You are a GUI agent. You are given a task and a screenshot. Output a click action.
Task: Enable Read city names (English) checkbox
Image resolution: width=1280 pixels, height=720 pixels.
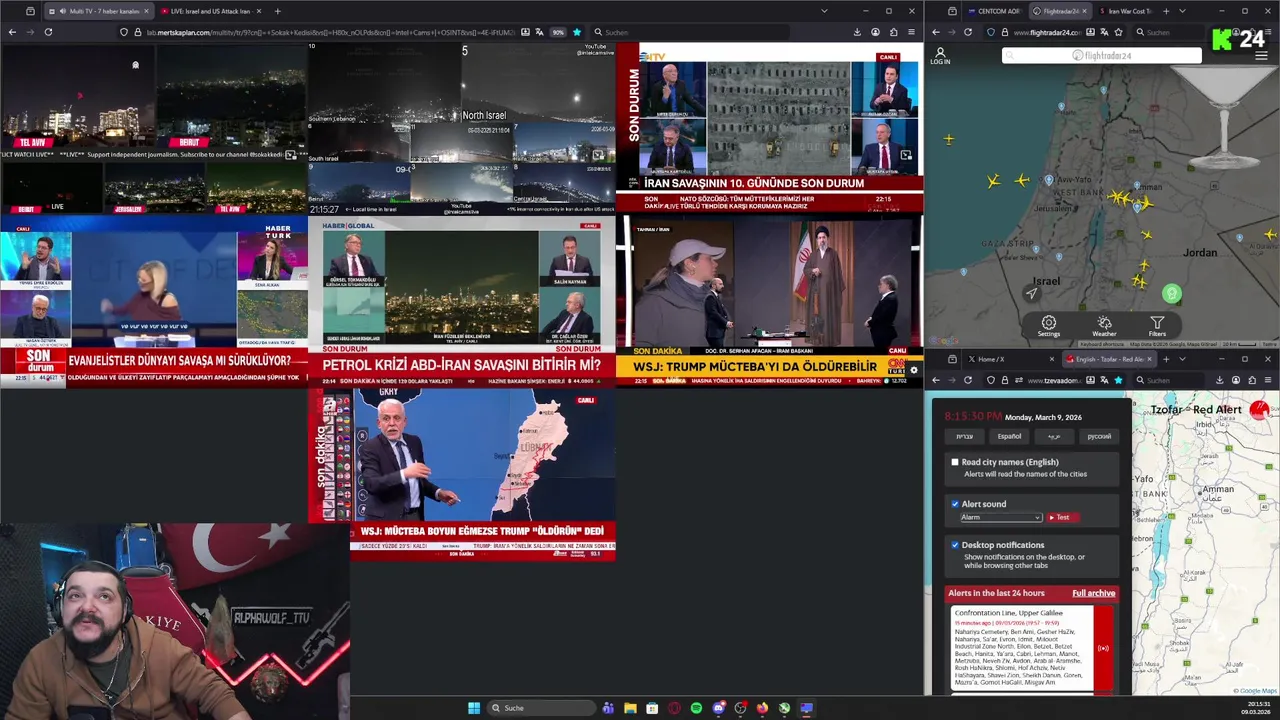click(x=955, y=462)
